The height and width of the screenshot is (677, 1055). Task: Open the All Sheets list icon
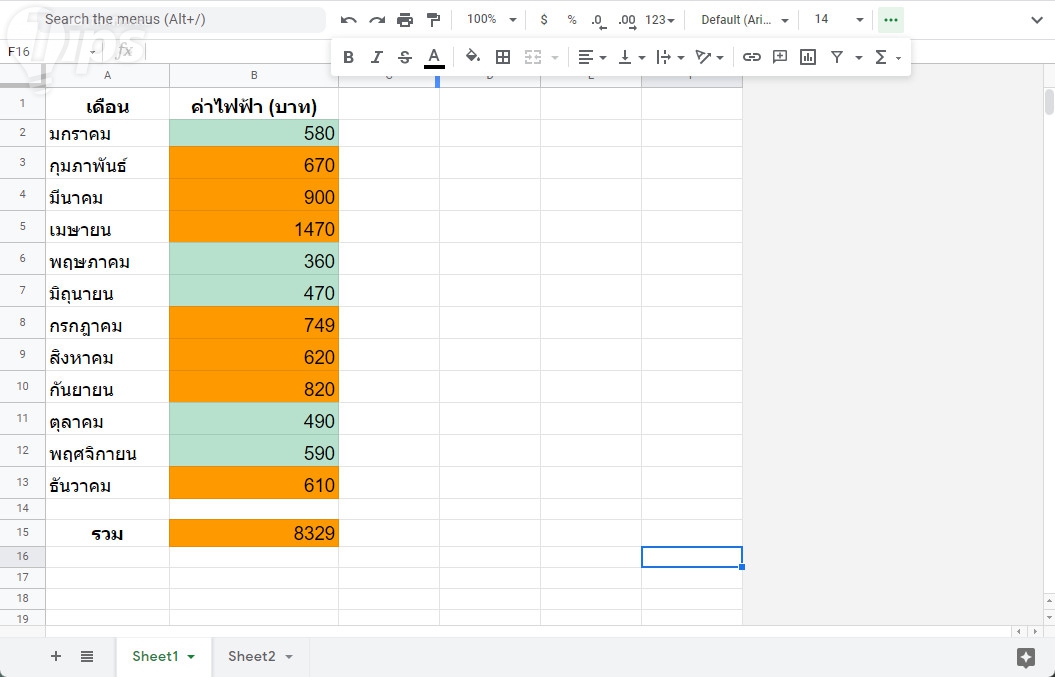[87, 656]
